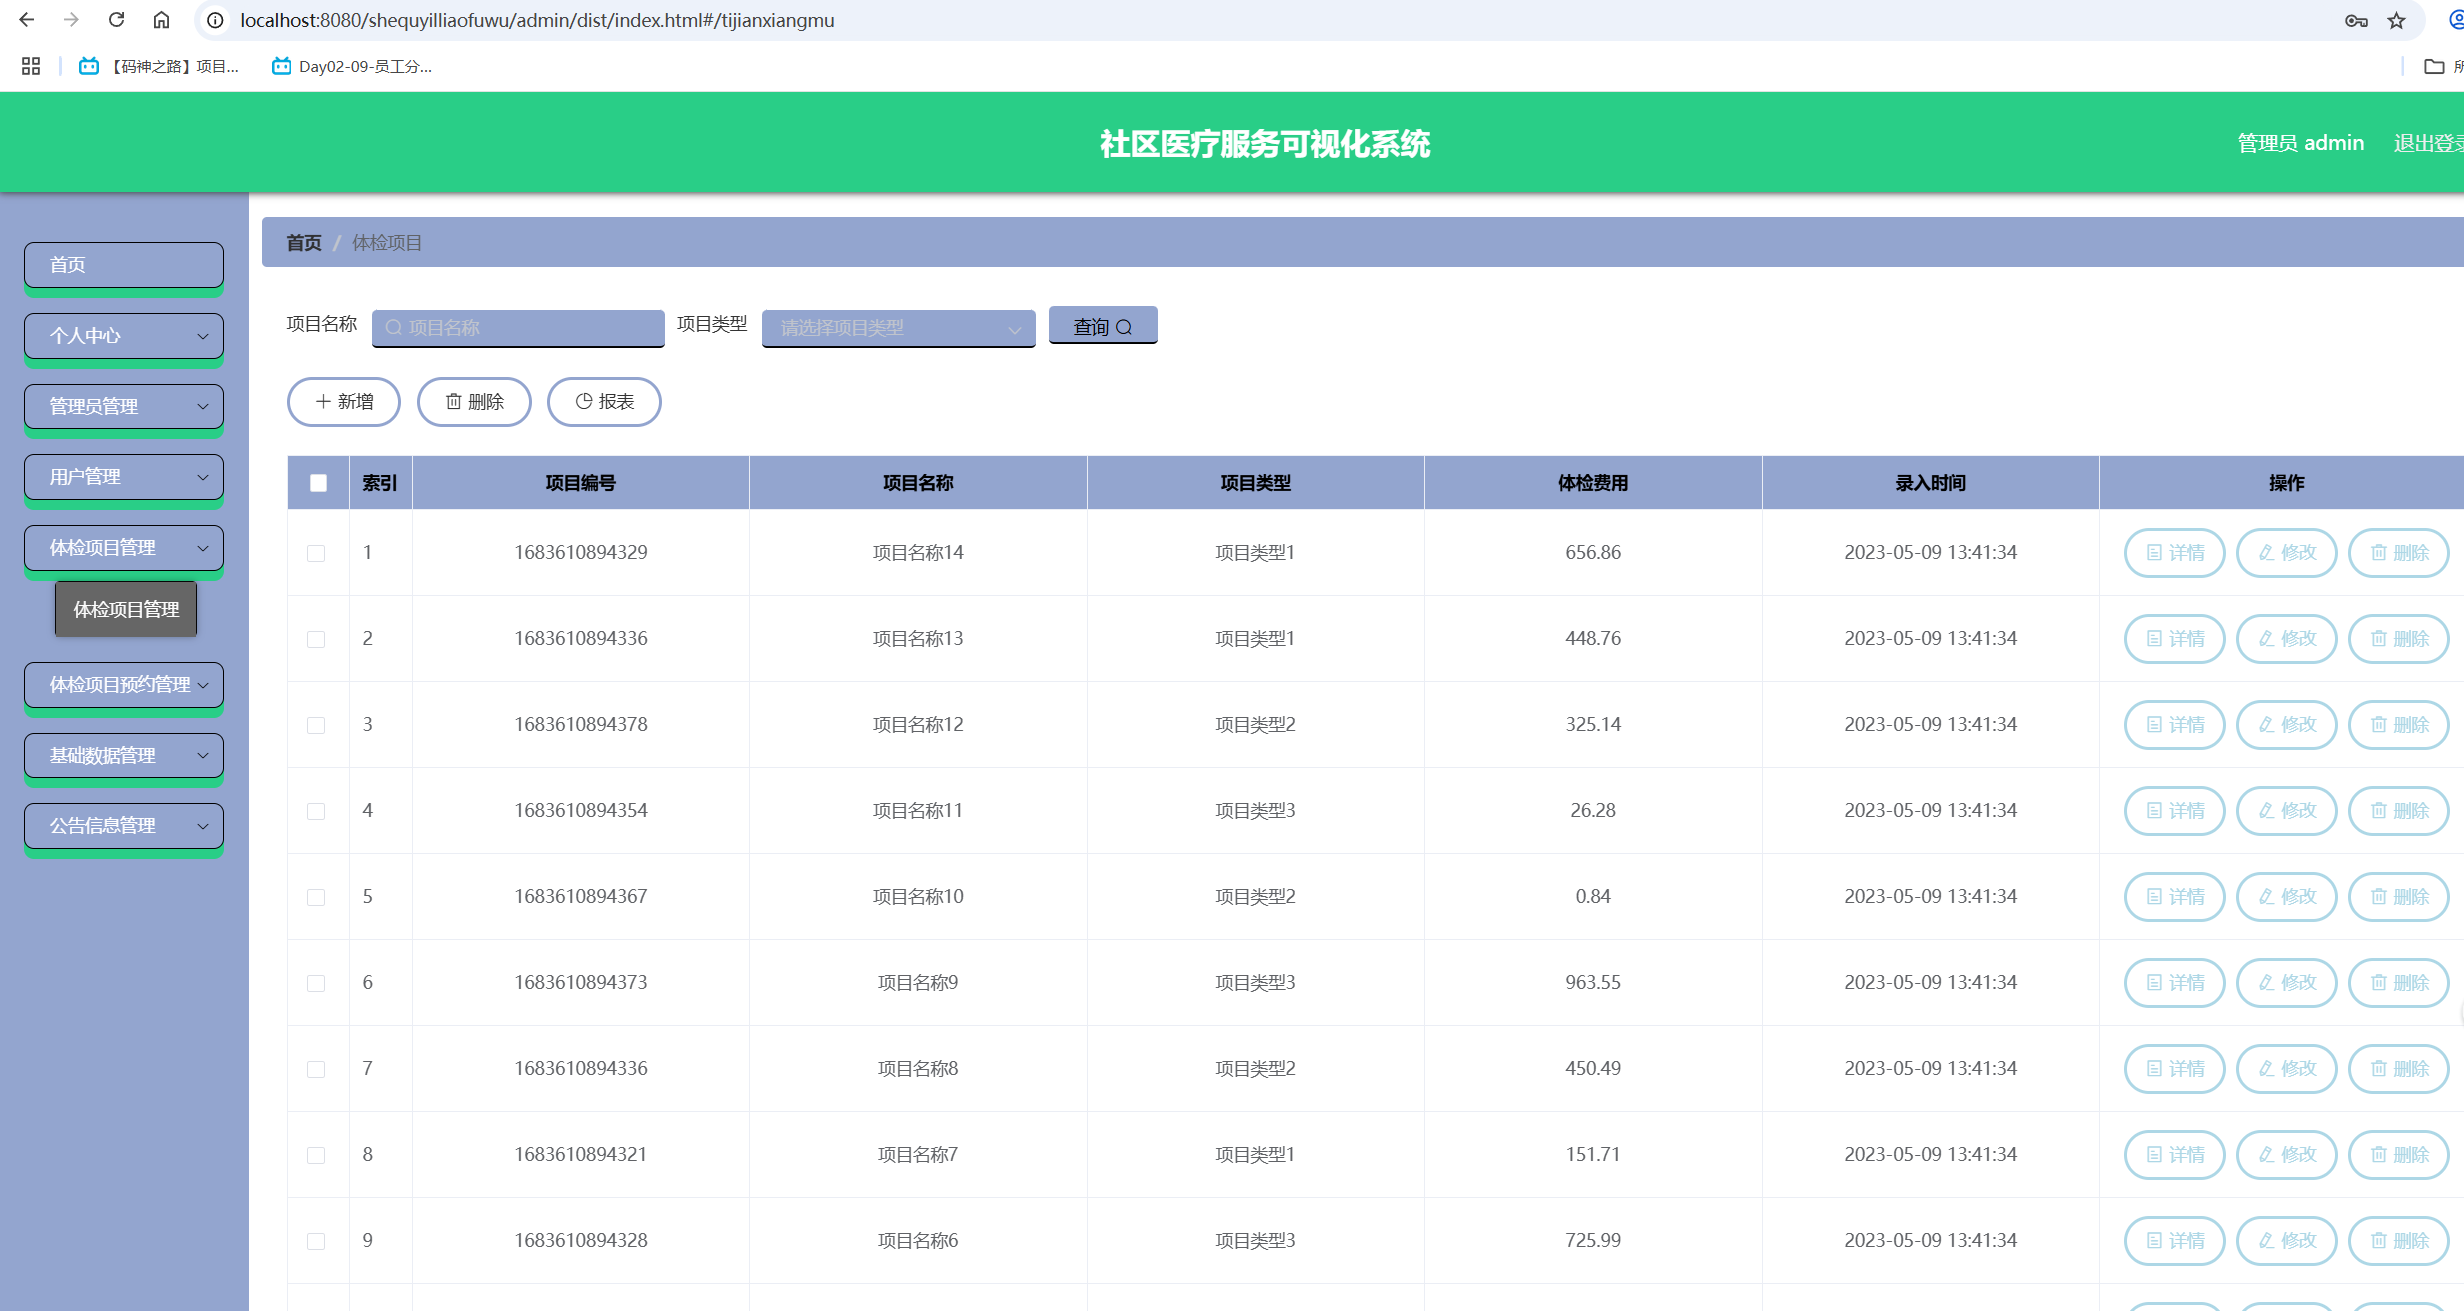Click the 项目编号 column header

click(x=581, y=483)
